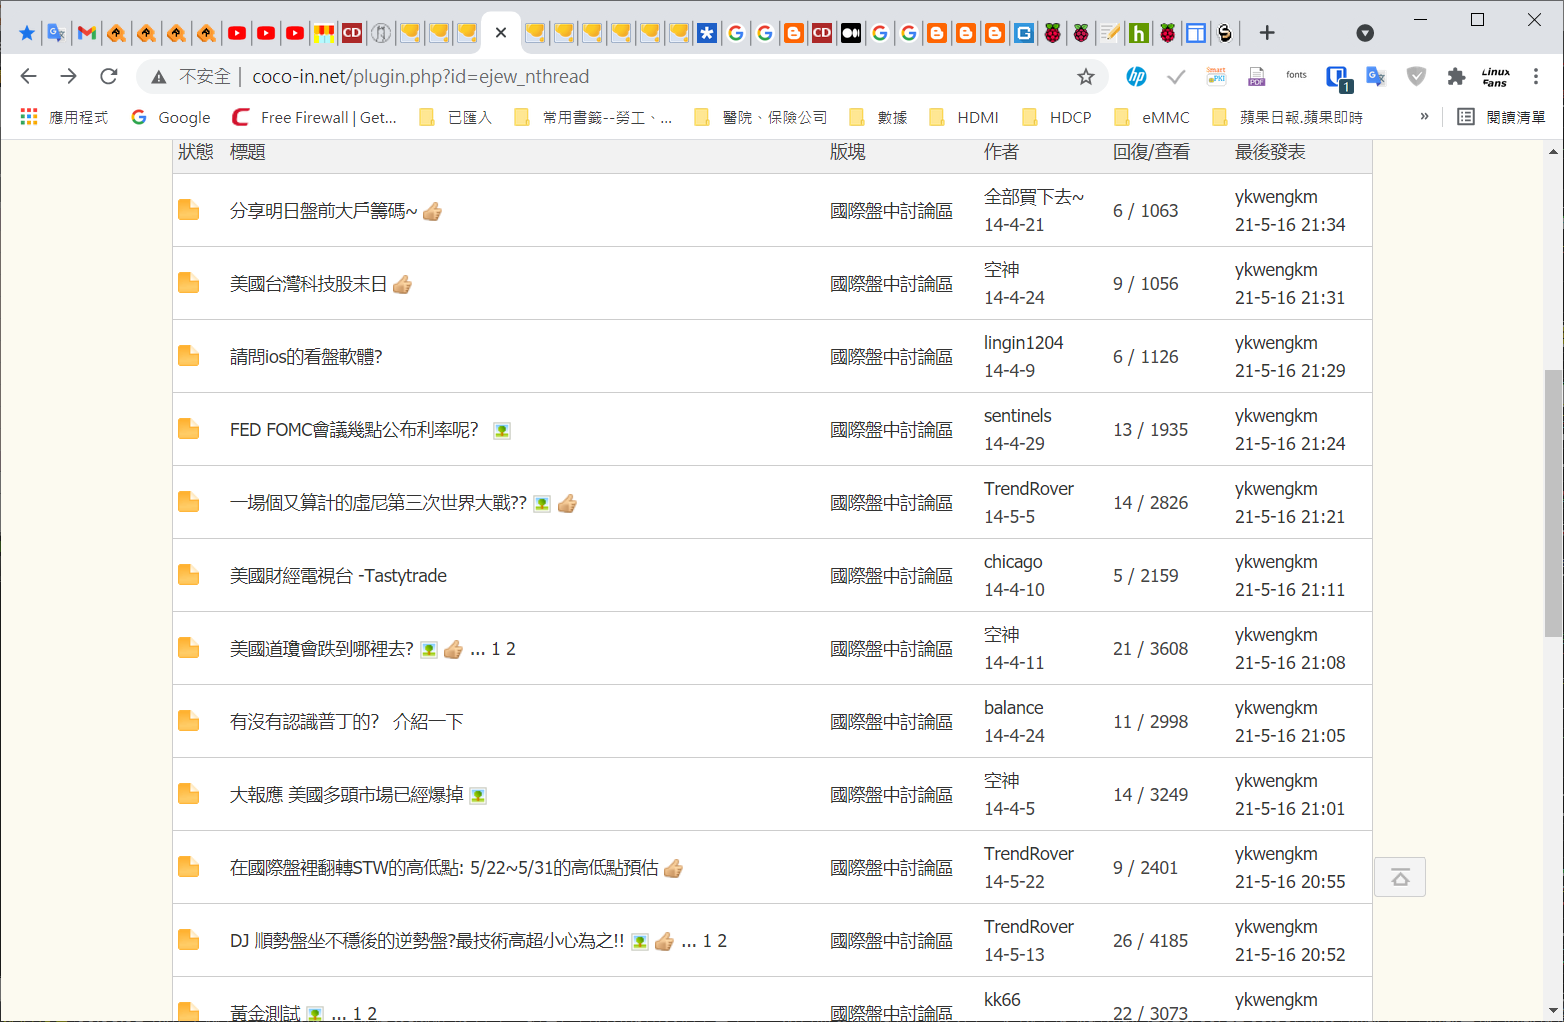This screenshot has width=1564, height=1022.
Task: Open author profile lingin1204
Action: [1023, 343]
